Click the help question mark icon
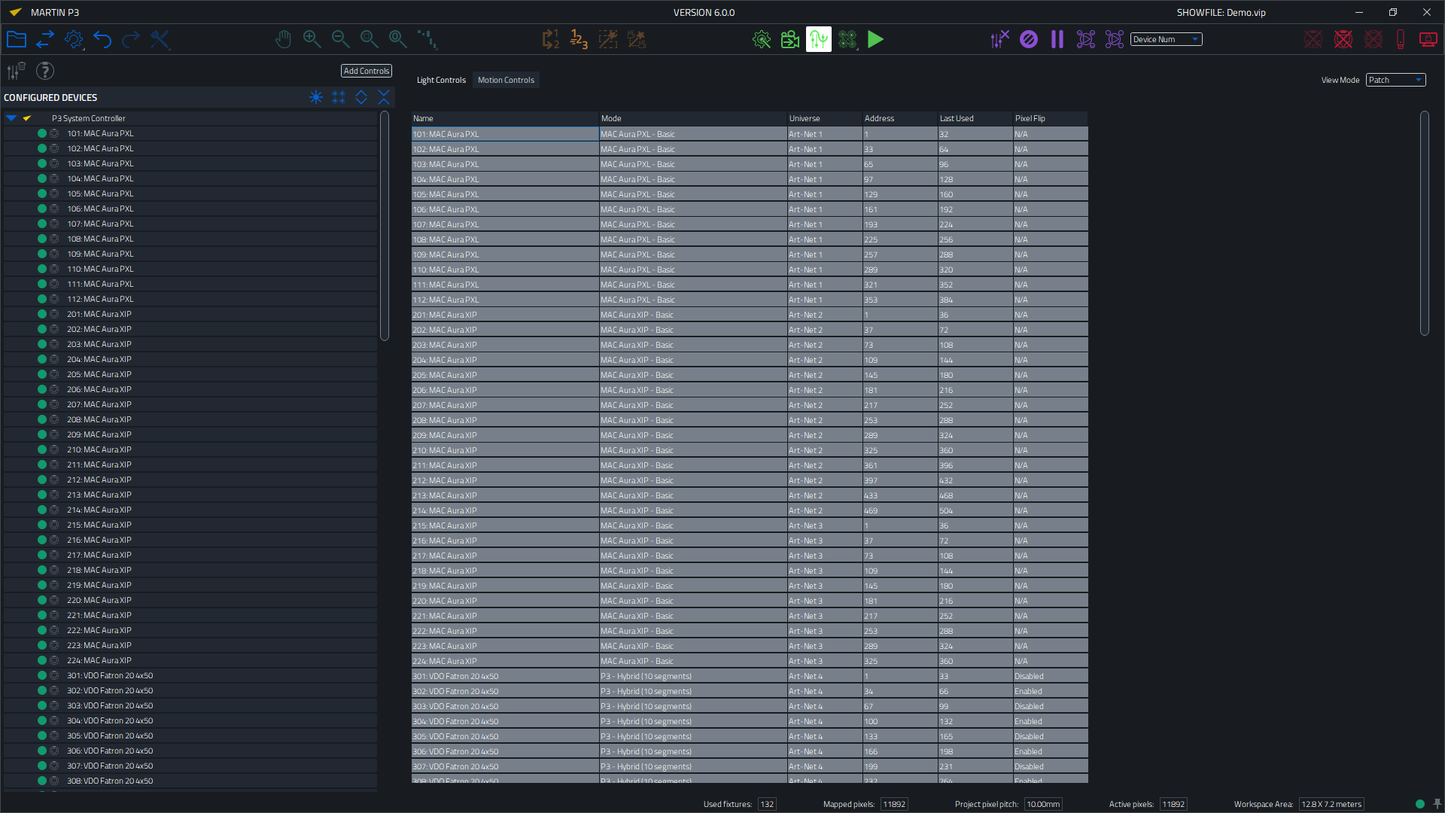Image resolution: width=1445 pixels, height=813 pixels. click(45, 71)
